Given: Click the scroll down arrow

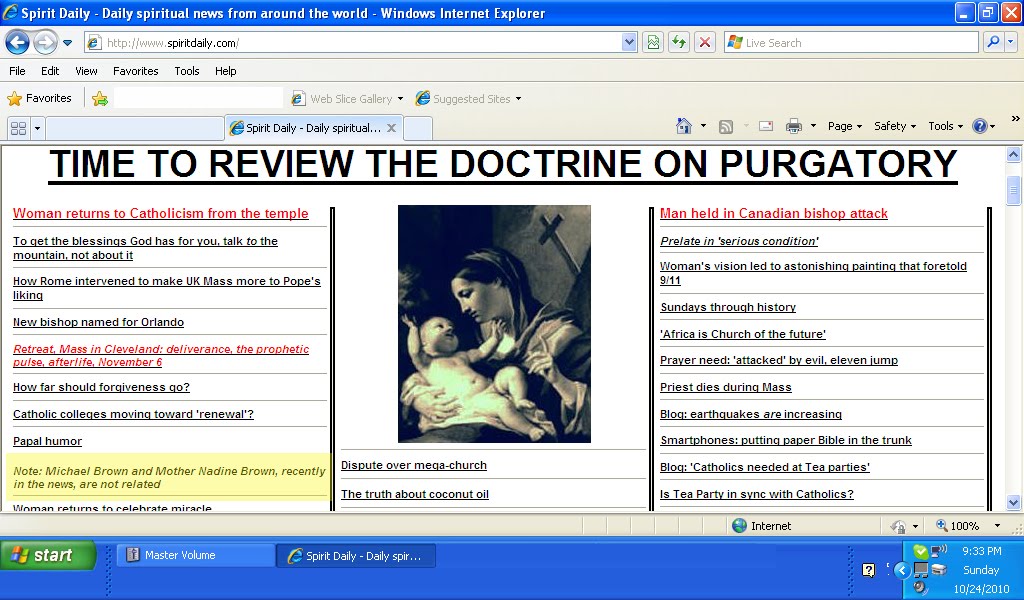Looking at the screenshot, I should (x=1014, y=502).
